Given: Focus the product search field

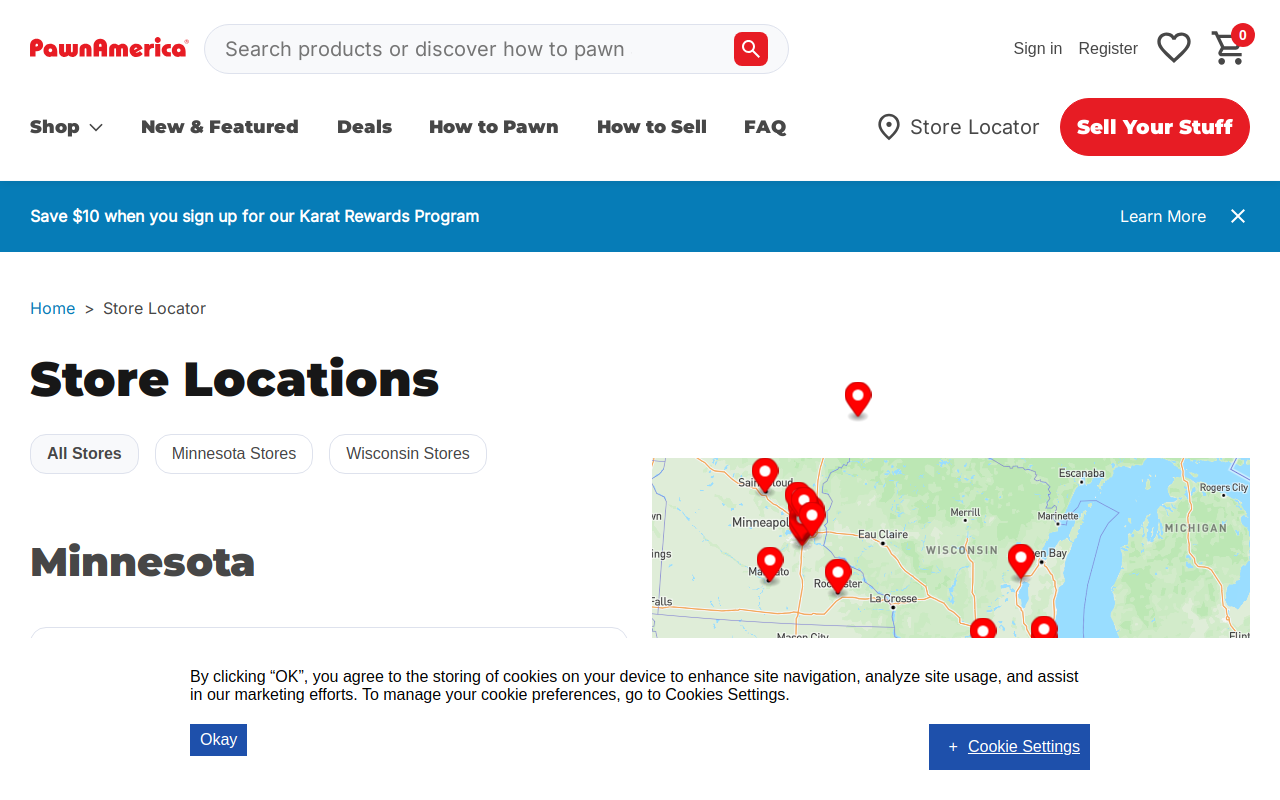Looking at the screenshot, I should coord(470,49).
